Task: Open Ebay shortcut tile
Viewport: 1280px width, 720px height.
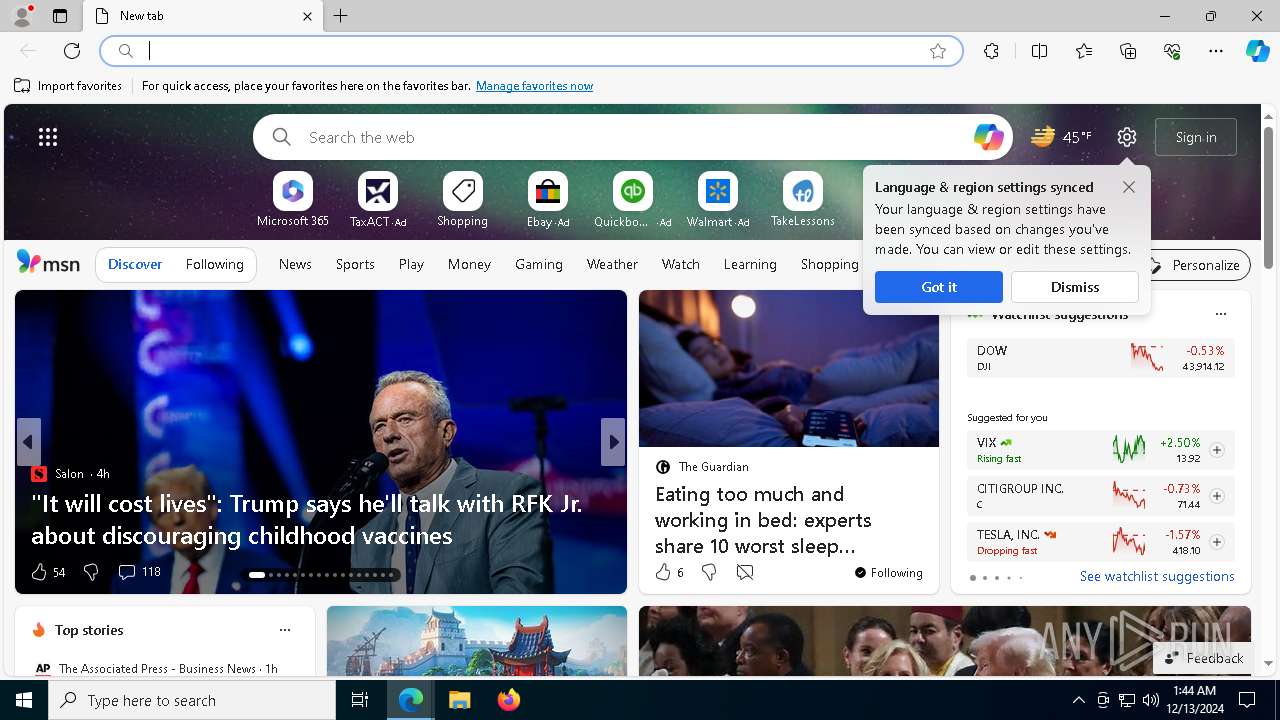Action: coord(548,200)
